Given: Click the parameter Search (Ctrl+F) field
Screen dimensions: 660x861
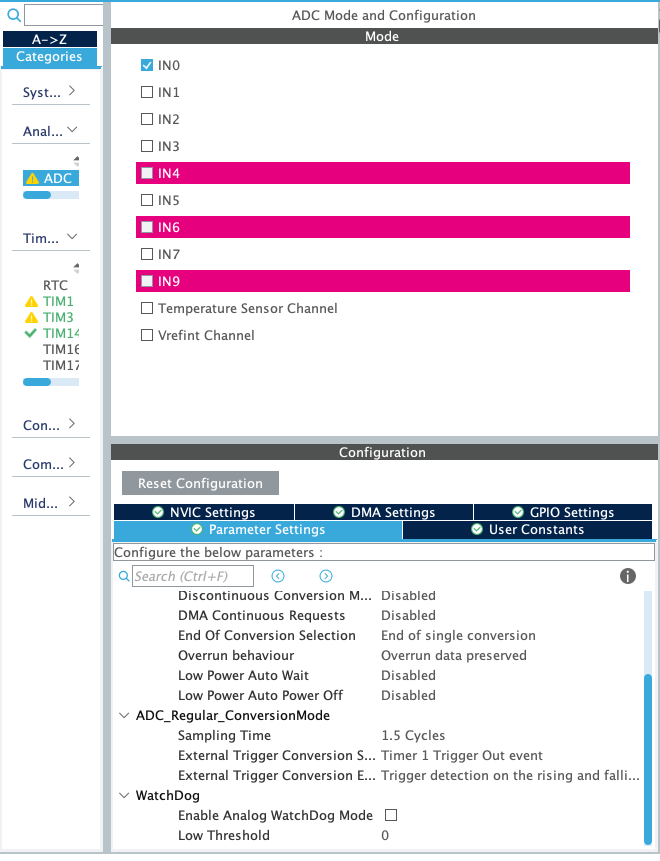Looking at the screenshot, I should pos(193,576).
